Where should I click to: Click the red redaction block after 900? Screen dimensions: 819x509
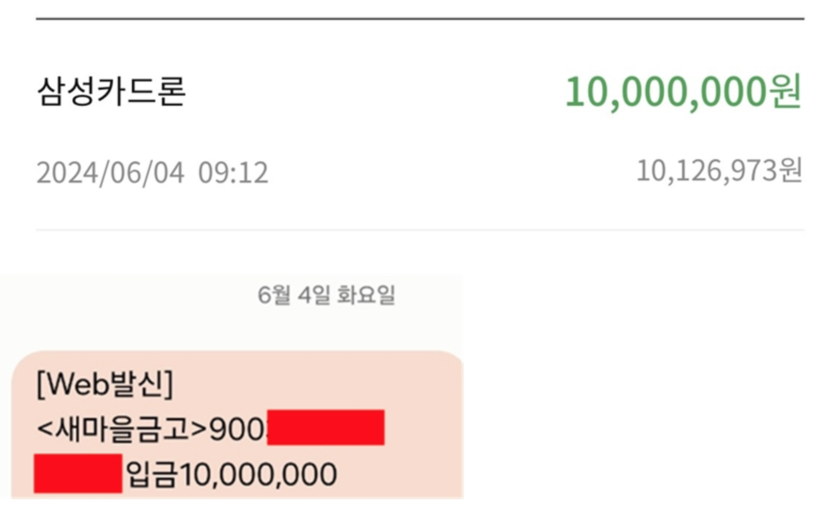(x=326, y=427)
